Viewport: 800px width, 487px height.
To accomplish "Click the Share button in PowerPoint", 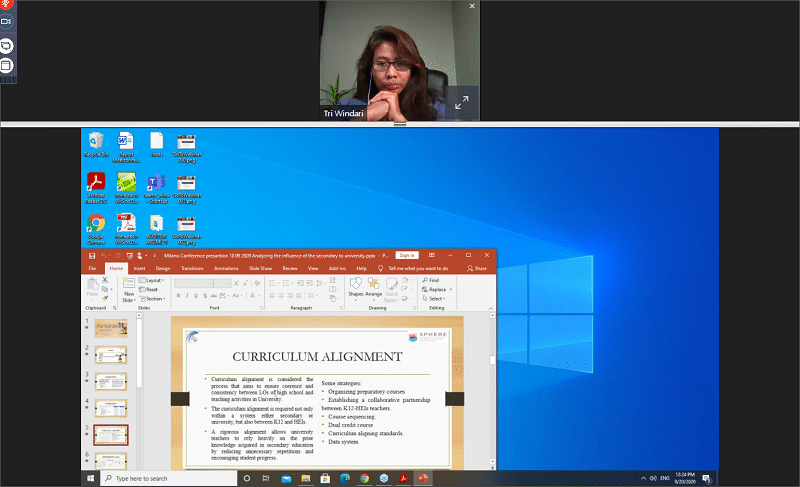I will point(477,268).
